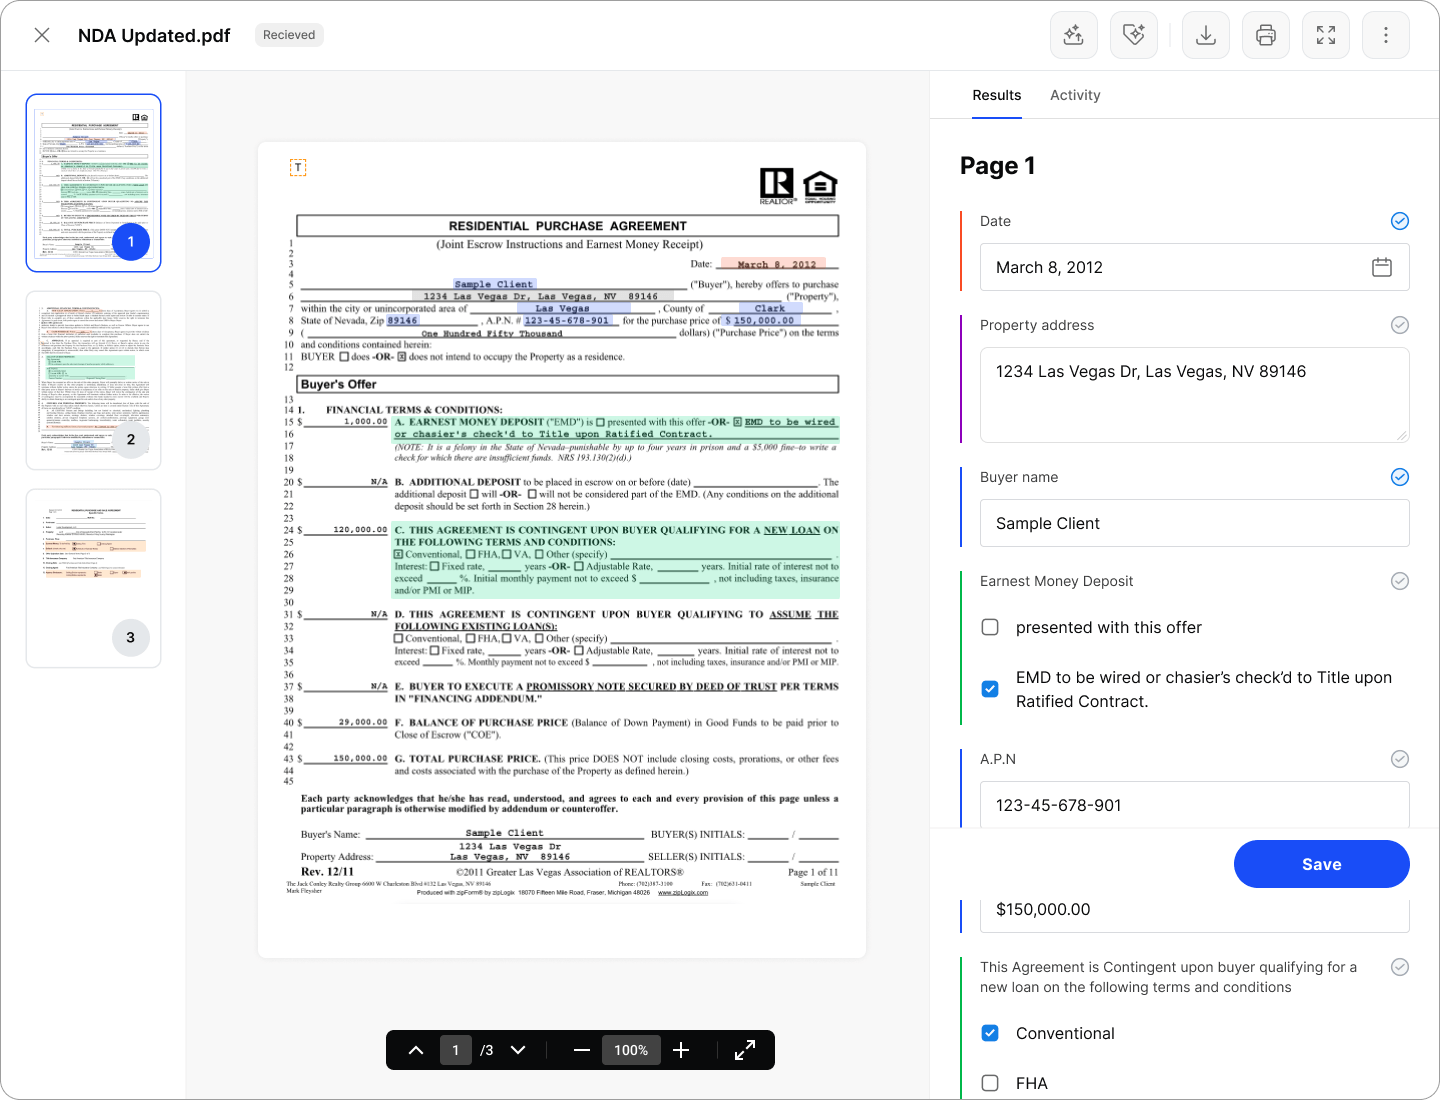Click the AI sparkle magic icon
This screenshot has height=1100, width=1440.
click(1074, 36)
